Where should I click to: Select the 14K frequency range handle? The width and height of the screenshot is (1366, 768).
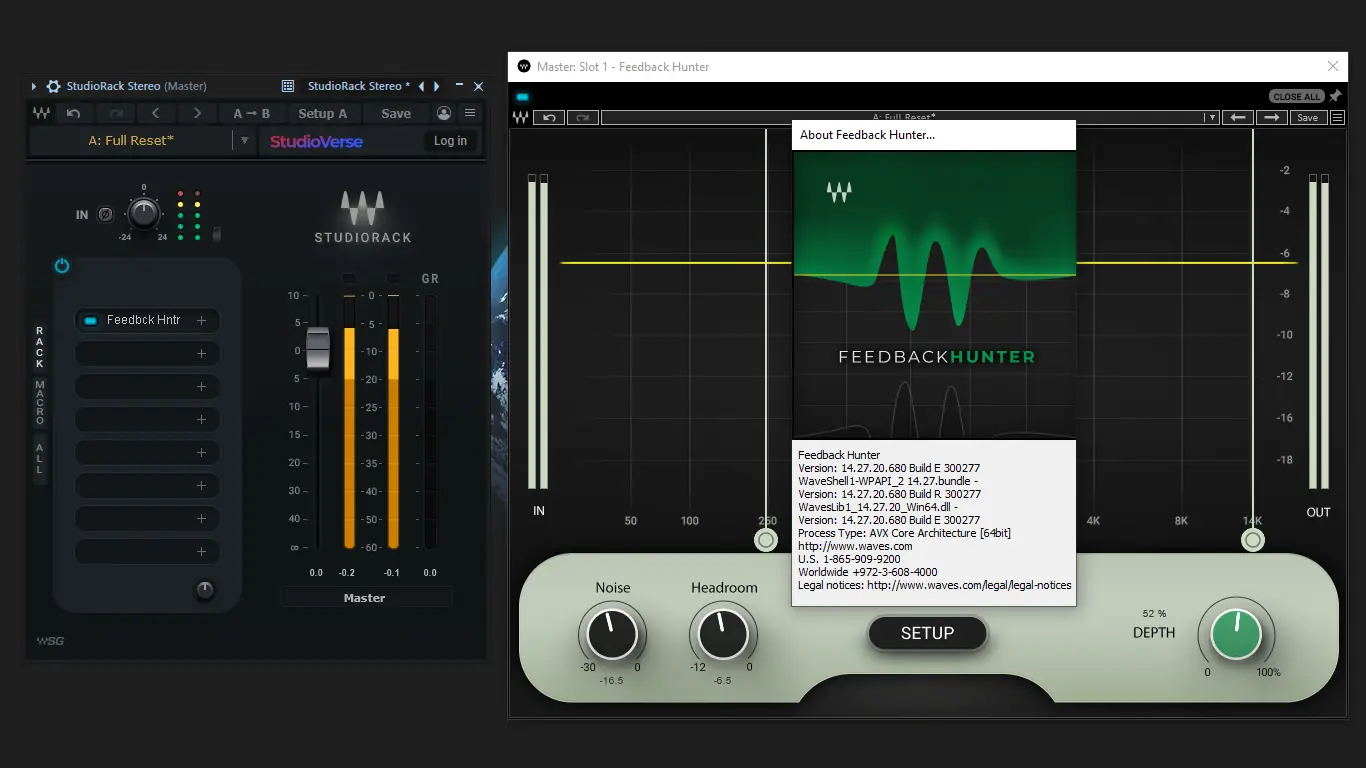(x=1253, y=540)
